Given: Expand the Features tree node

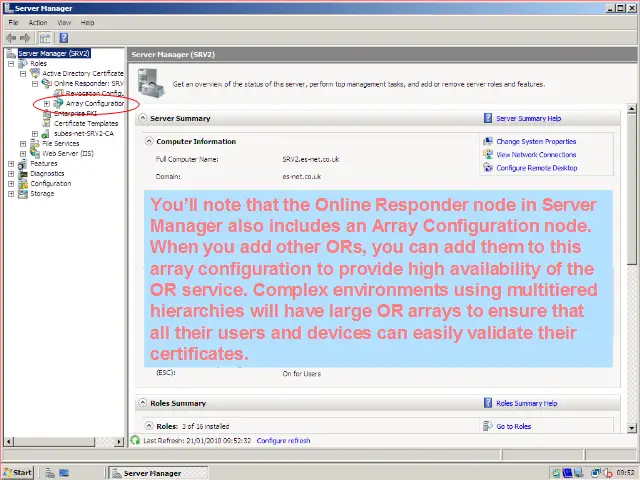Looking at the screenshot, I should (11, 164).
